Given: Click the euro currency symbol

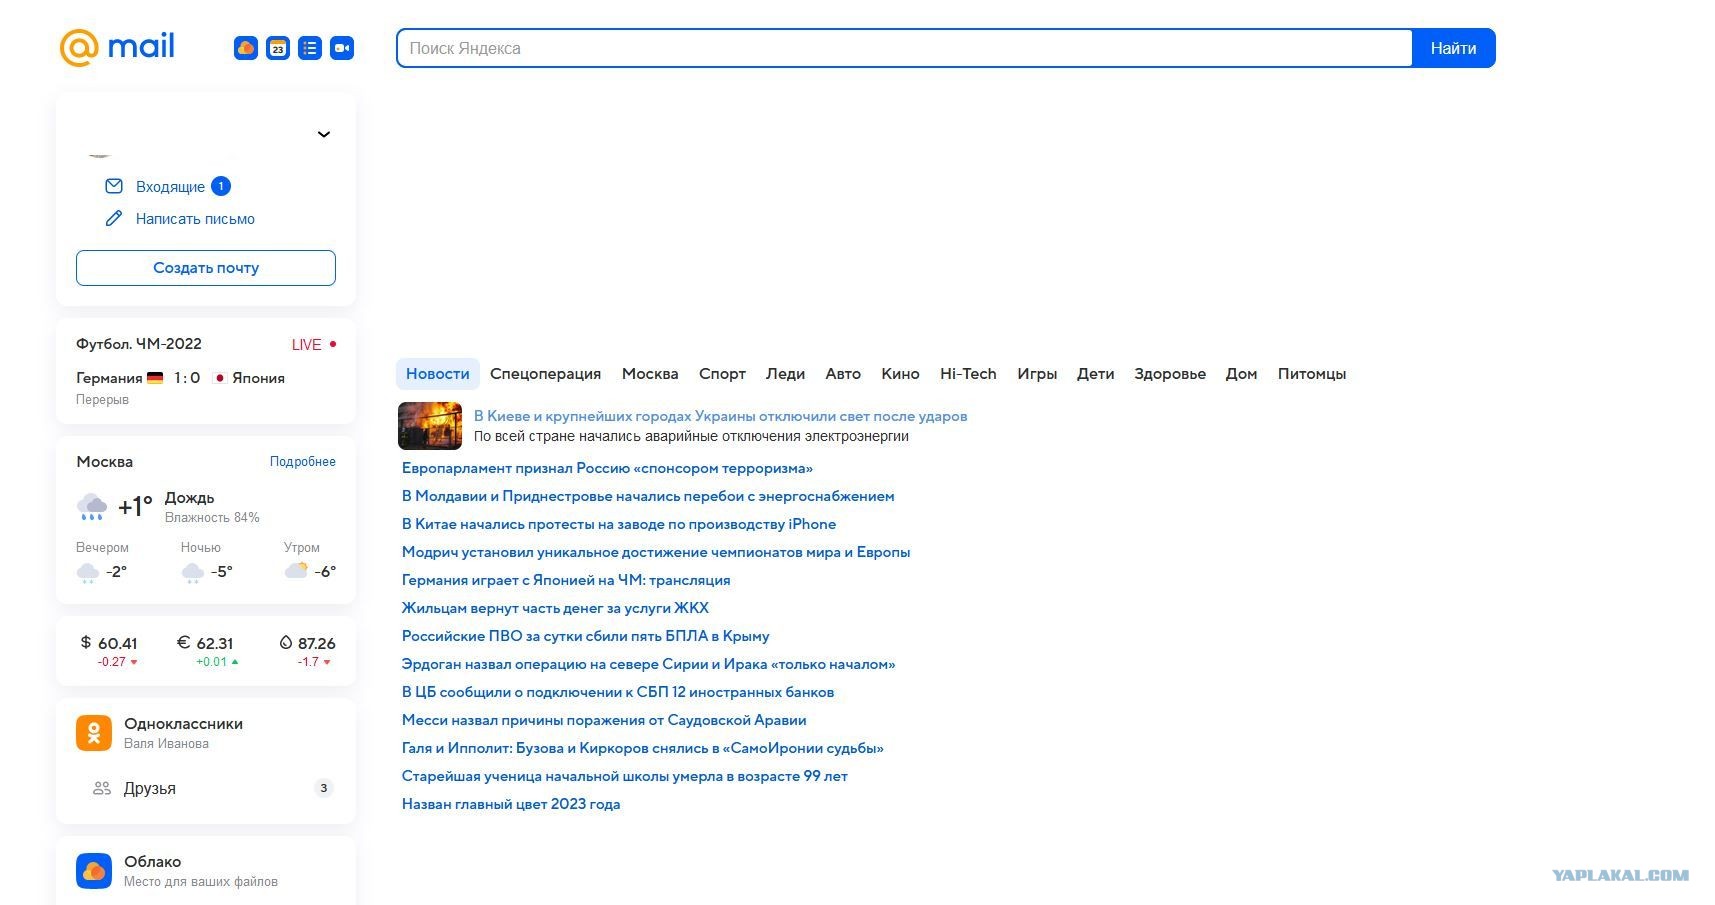Looking at the screenshot, I should tap(183, 642).
